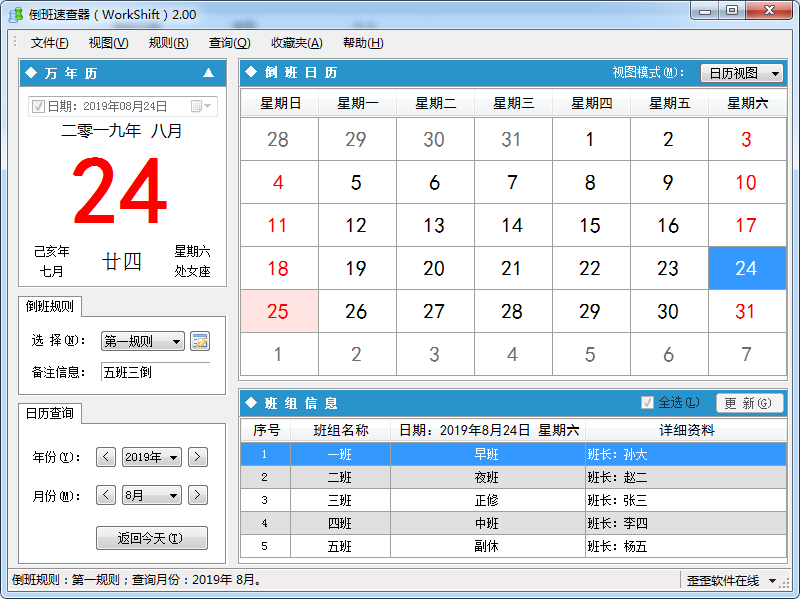The width and height of the screenshot is (800, 599).
Task: Select grayed day 28 of previous month
Action: point(279,139)
